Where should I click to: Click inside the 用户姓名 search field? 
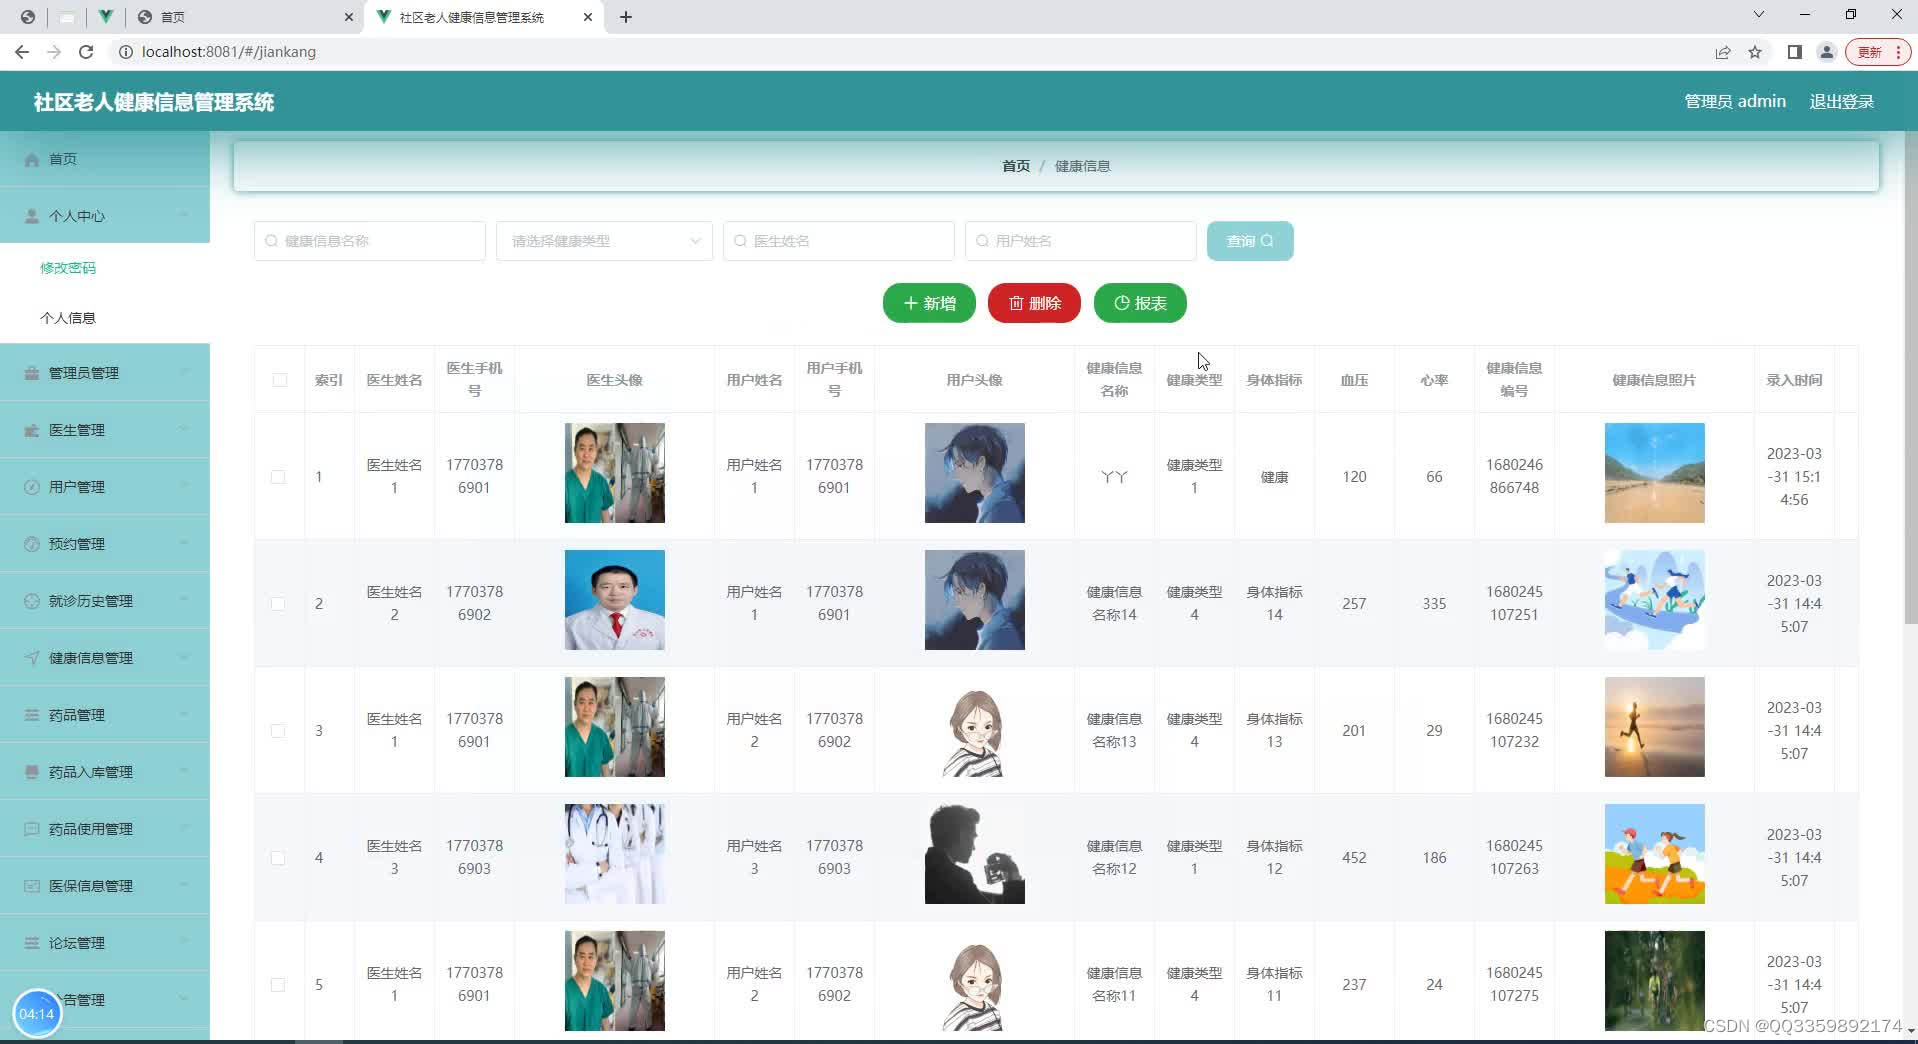click(x=1080, y=241)
